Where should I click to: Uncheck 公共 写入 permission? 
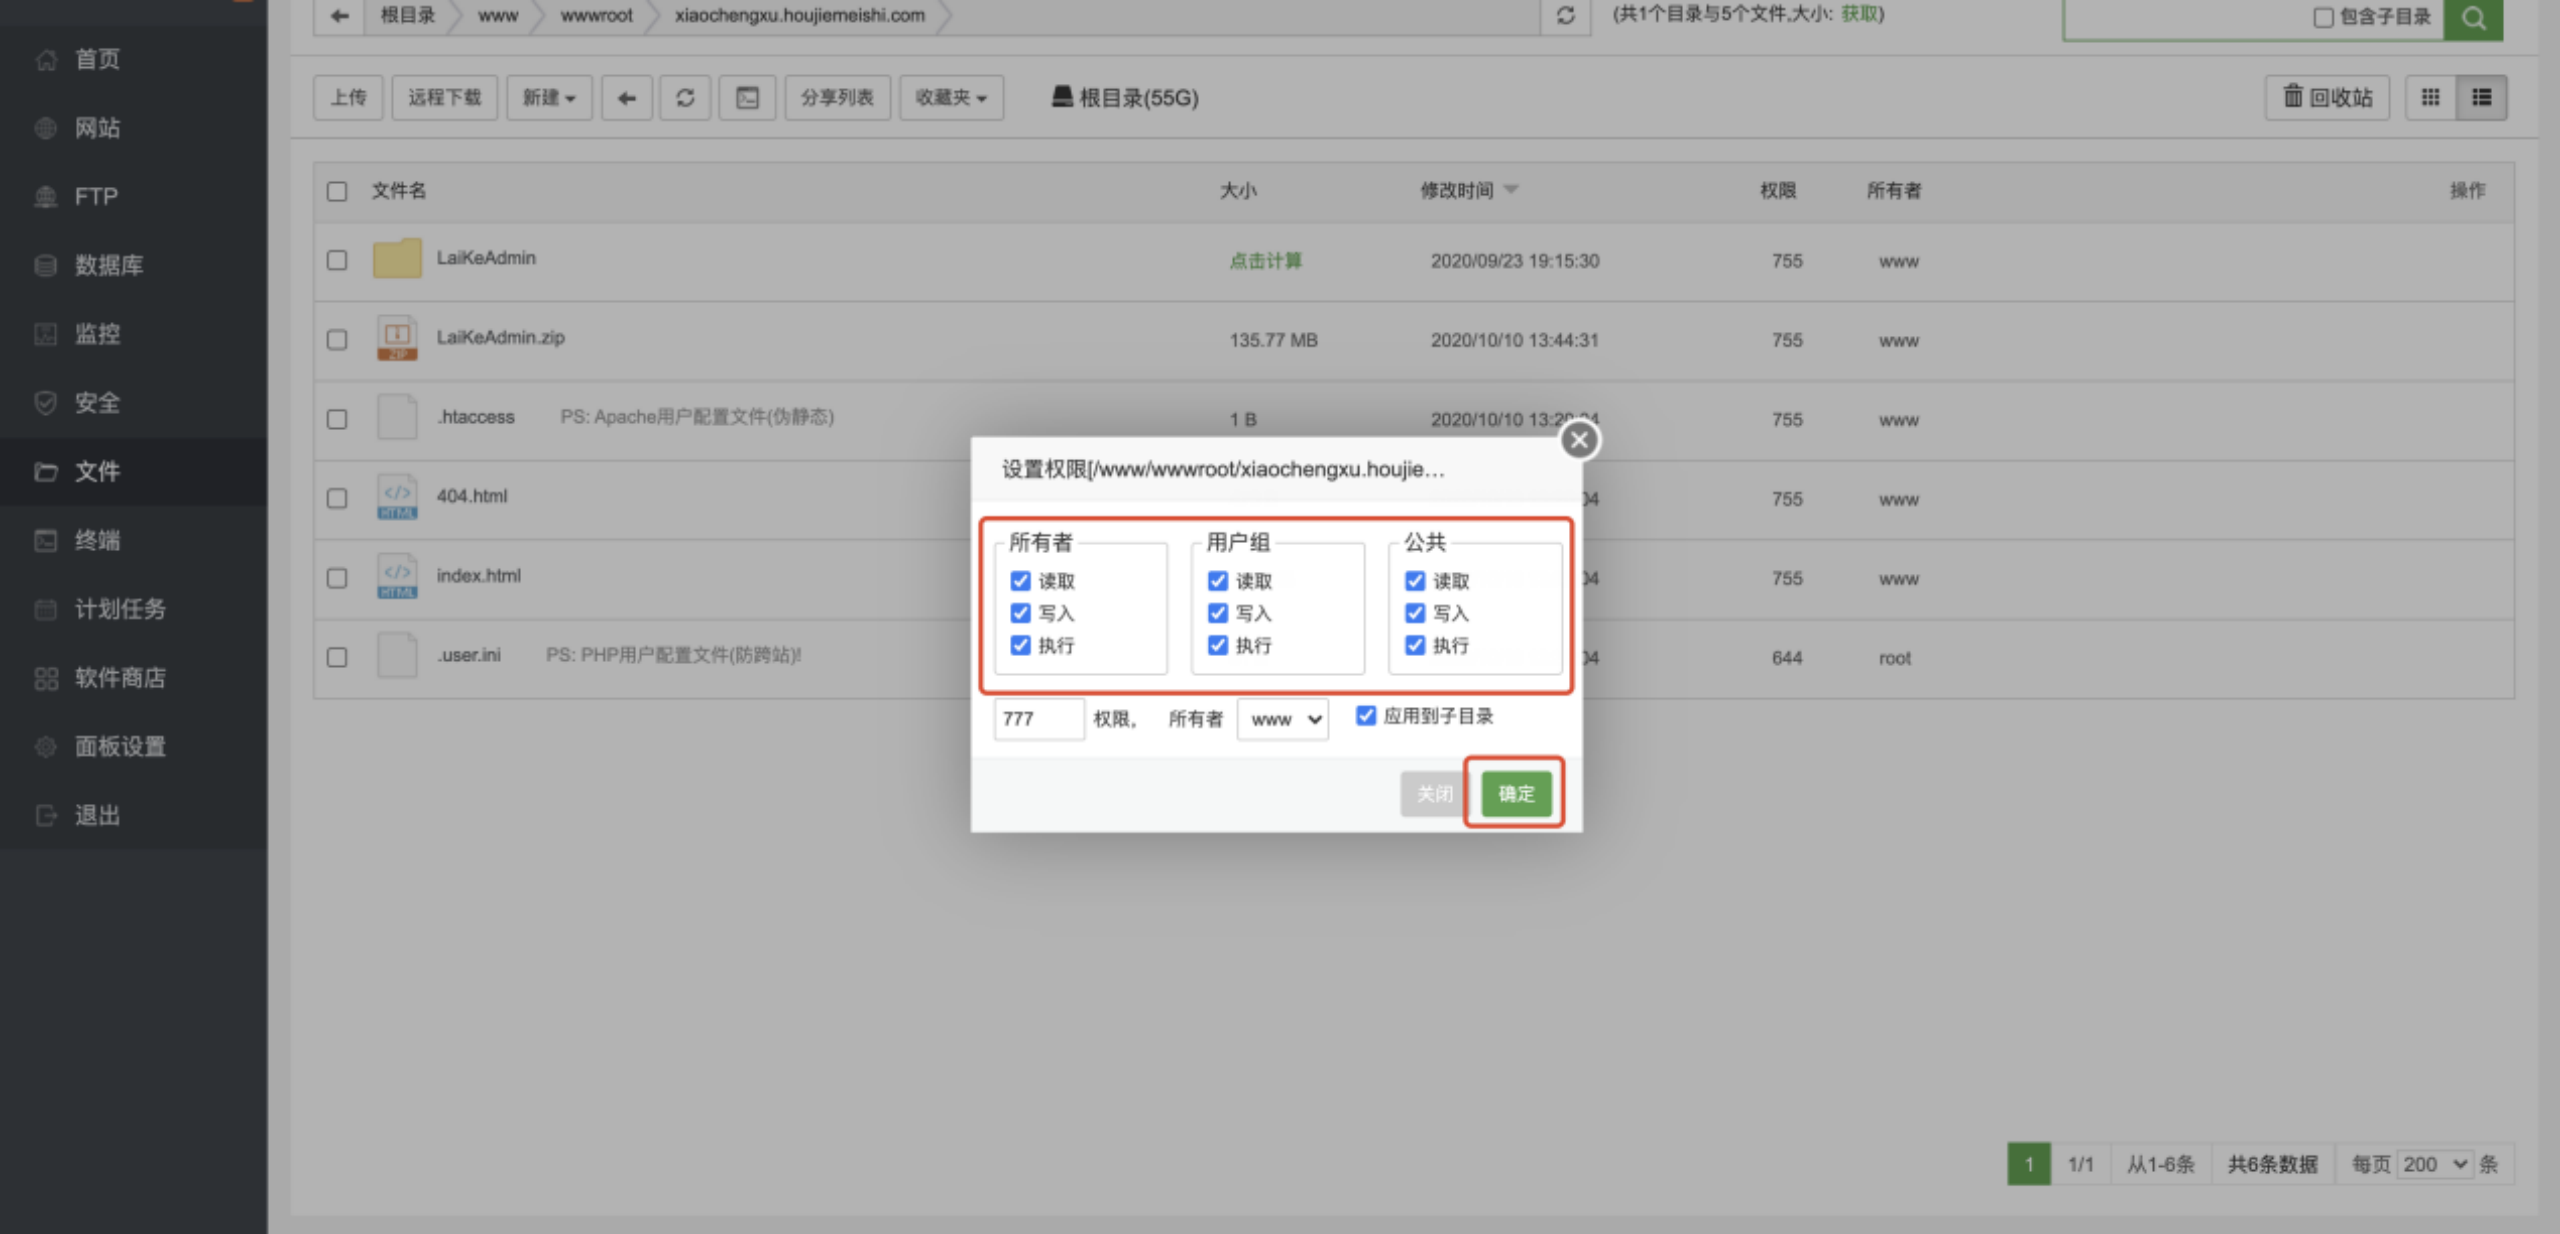pos(1415,613)
